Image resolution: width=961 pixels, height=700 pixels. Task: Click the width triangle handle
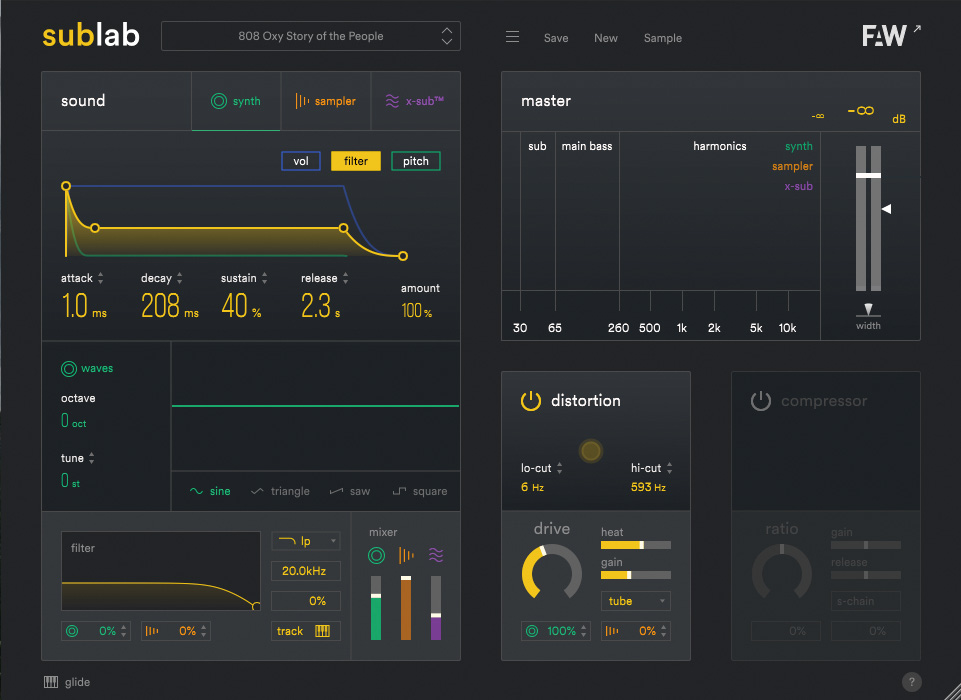pyautogui.click(x=868, y=308)
